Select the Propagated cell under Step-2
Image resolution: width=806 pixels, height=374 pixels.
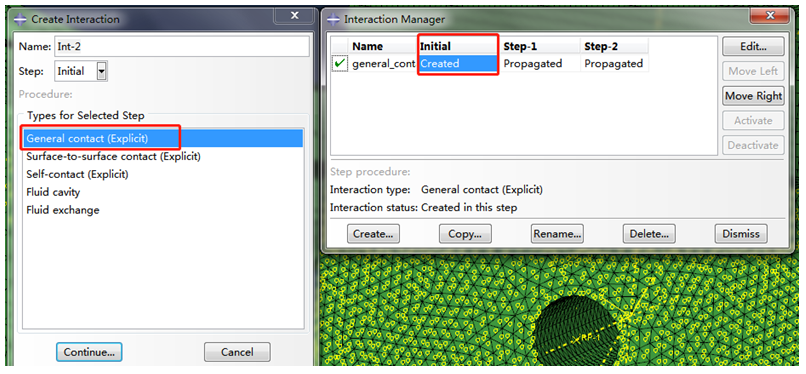coord(614,64)
